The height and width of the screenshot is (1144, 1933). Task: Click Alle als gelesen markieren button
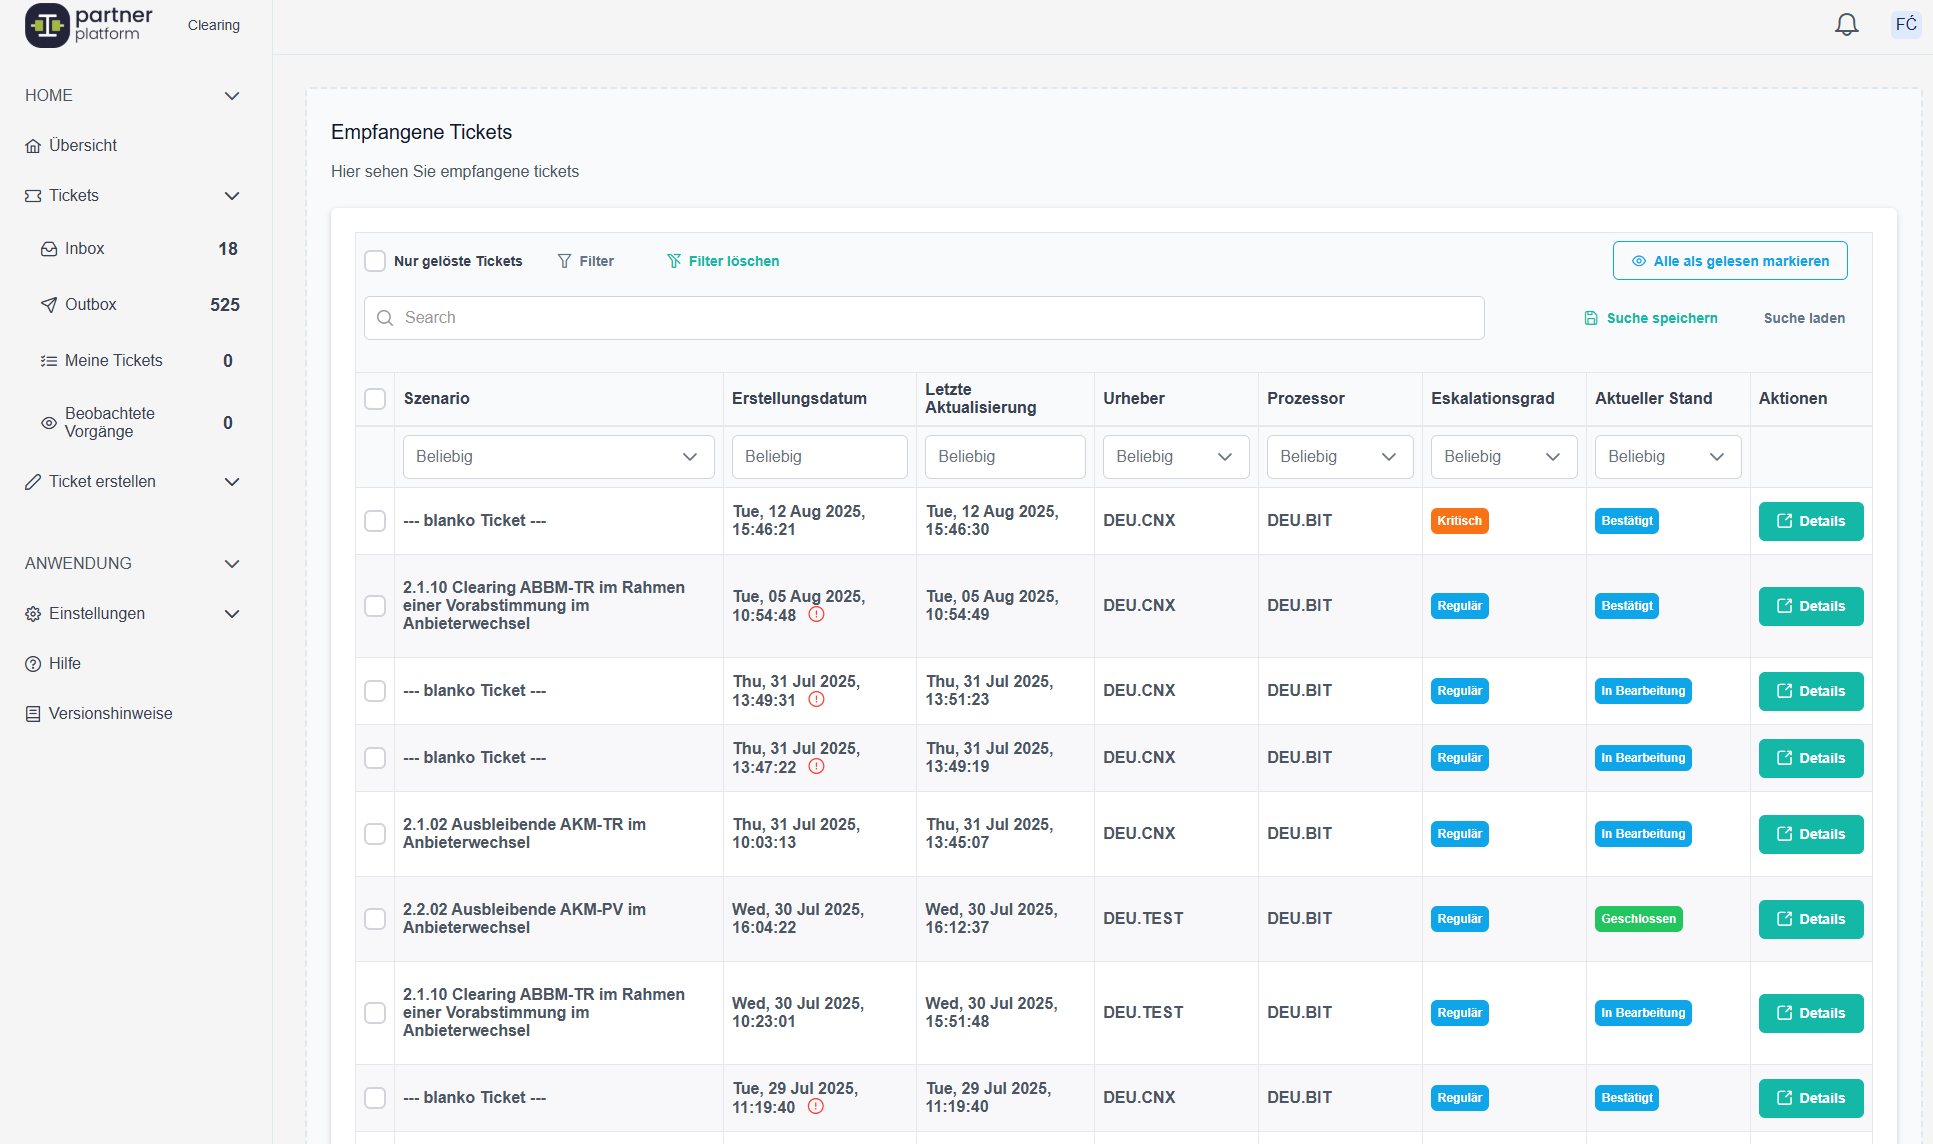click(1729, 261)
